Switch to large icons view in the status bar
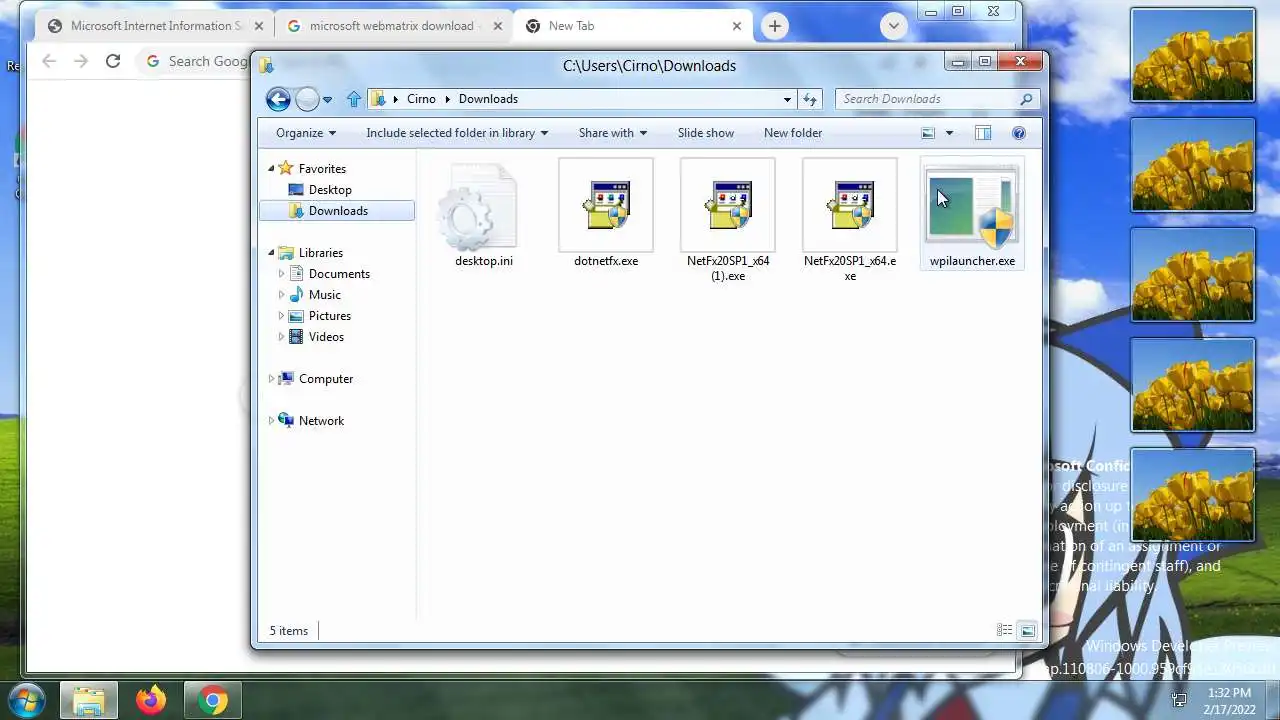The height and width of the screenshot is (720, 1280). [1027, 630]
